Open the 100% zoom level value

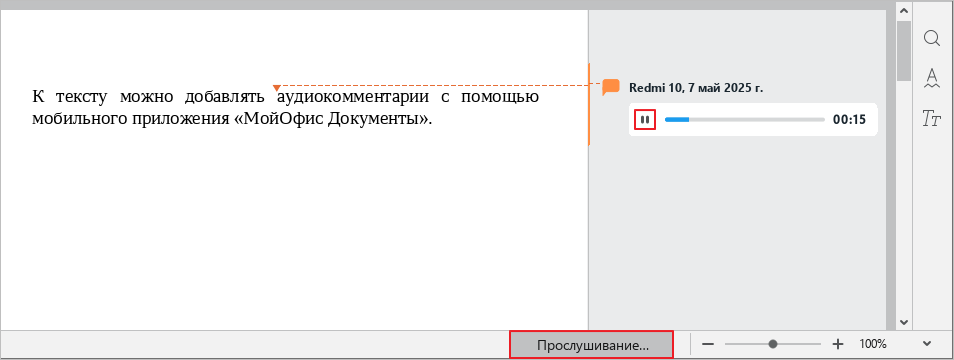[872, 344]
